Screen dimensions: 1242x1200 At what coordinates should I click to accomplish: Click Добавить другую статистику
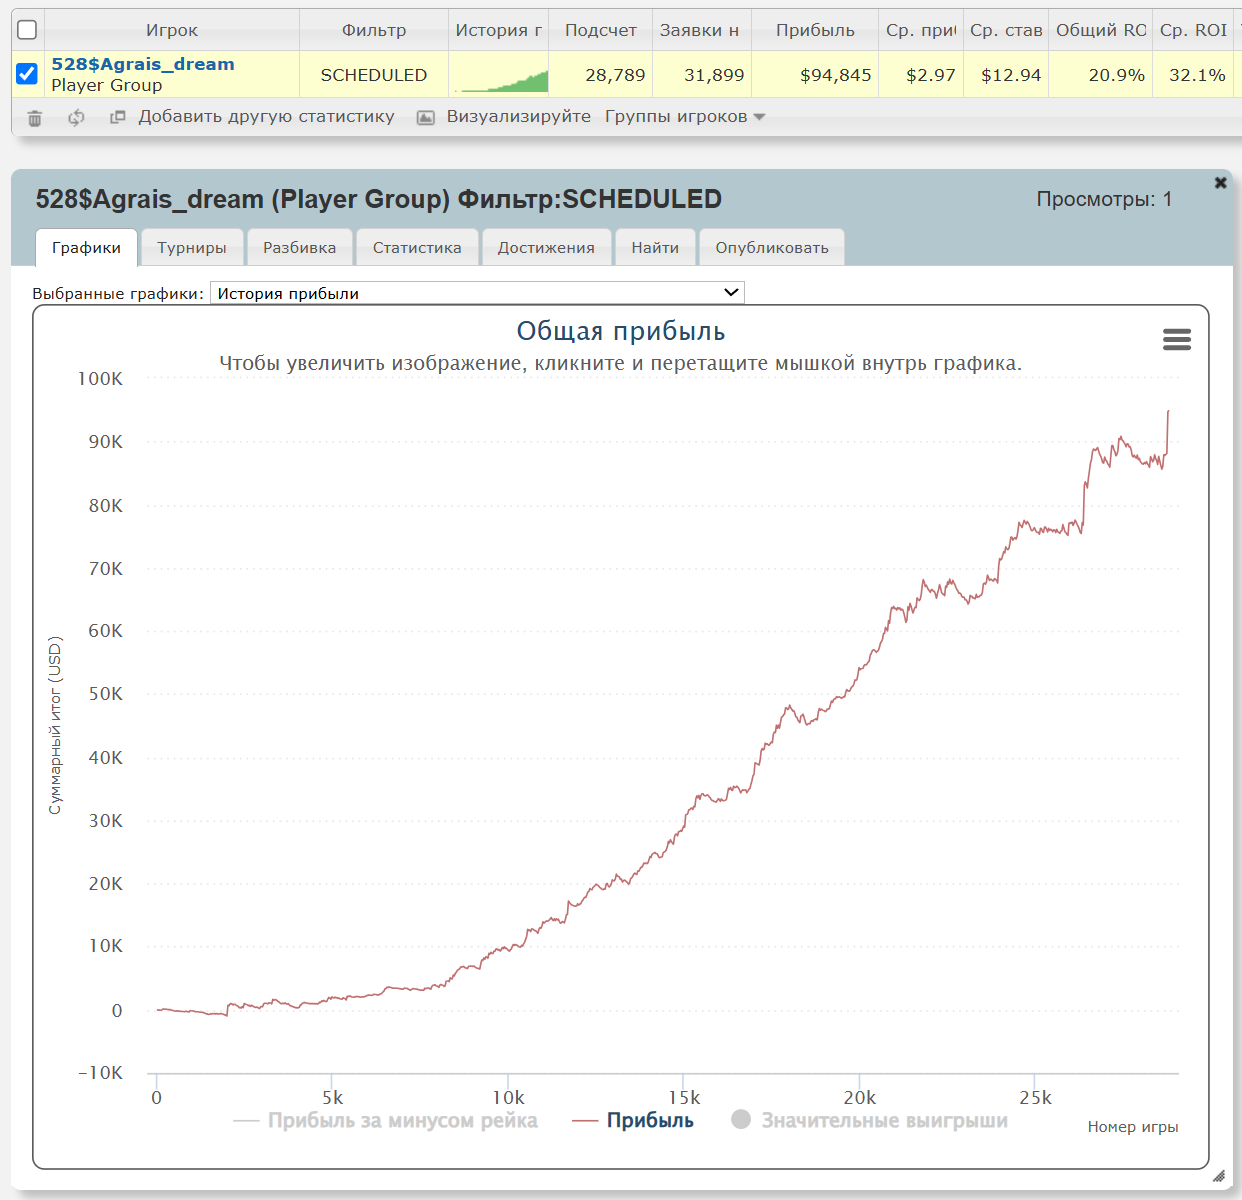(266, 117)
